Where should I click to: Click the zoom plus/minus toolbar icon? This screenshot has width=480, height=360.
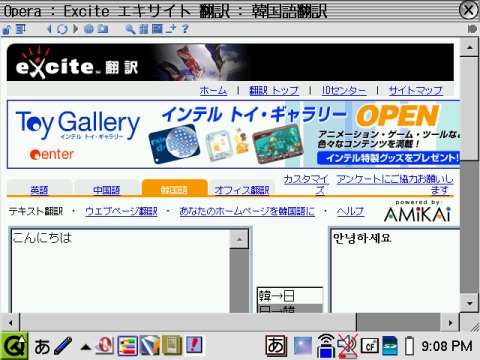[171, 29]
